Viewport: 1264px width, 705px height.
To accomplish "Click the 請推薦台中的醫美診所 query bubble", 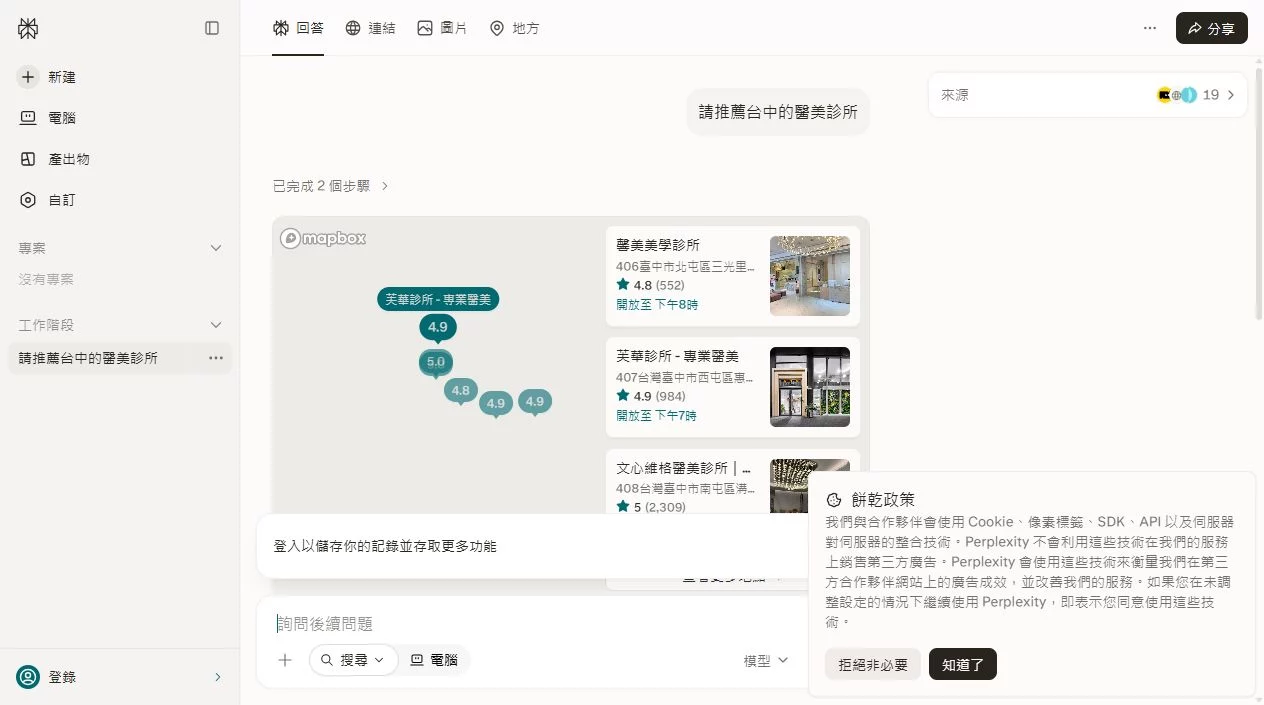I will (778, 112).
